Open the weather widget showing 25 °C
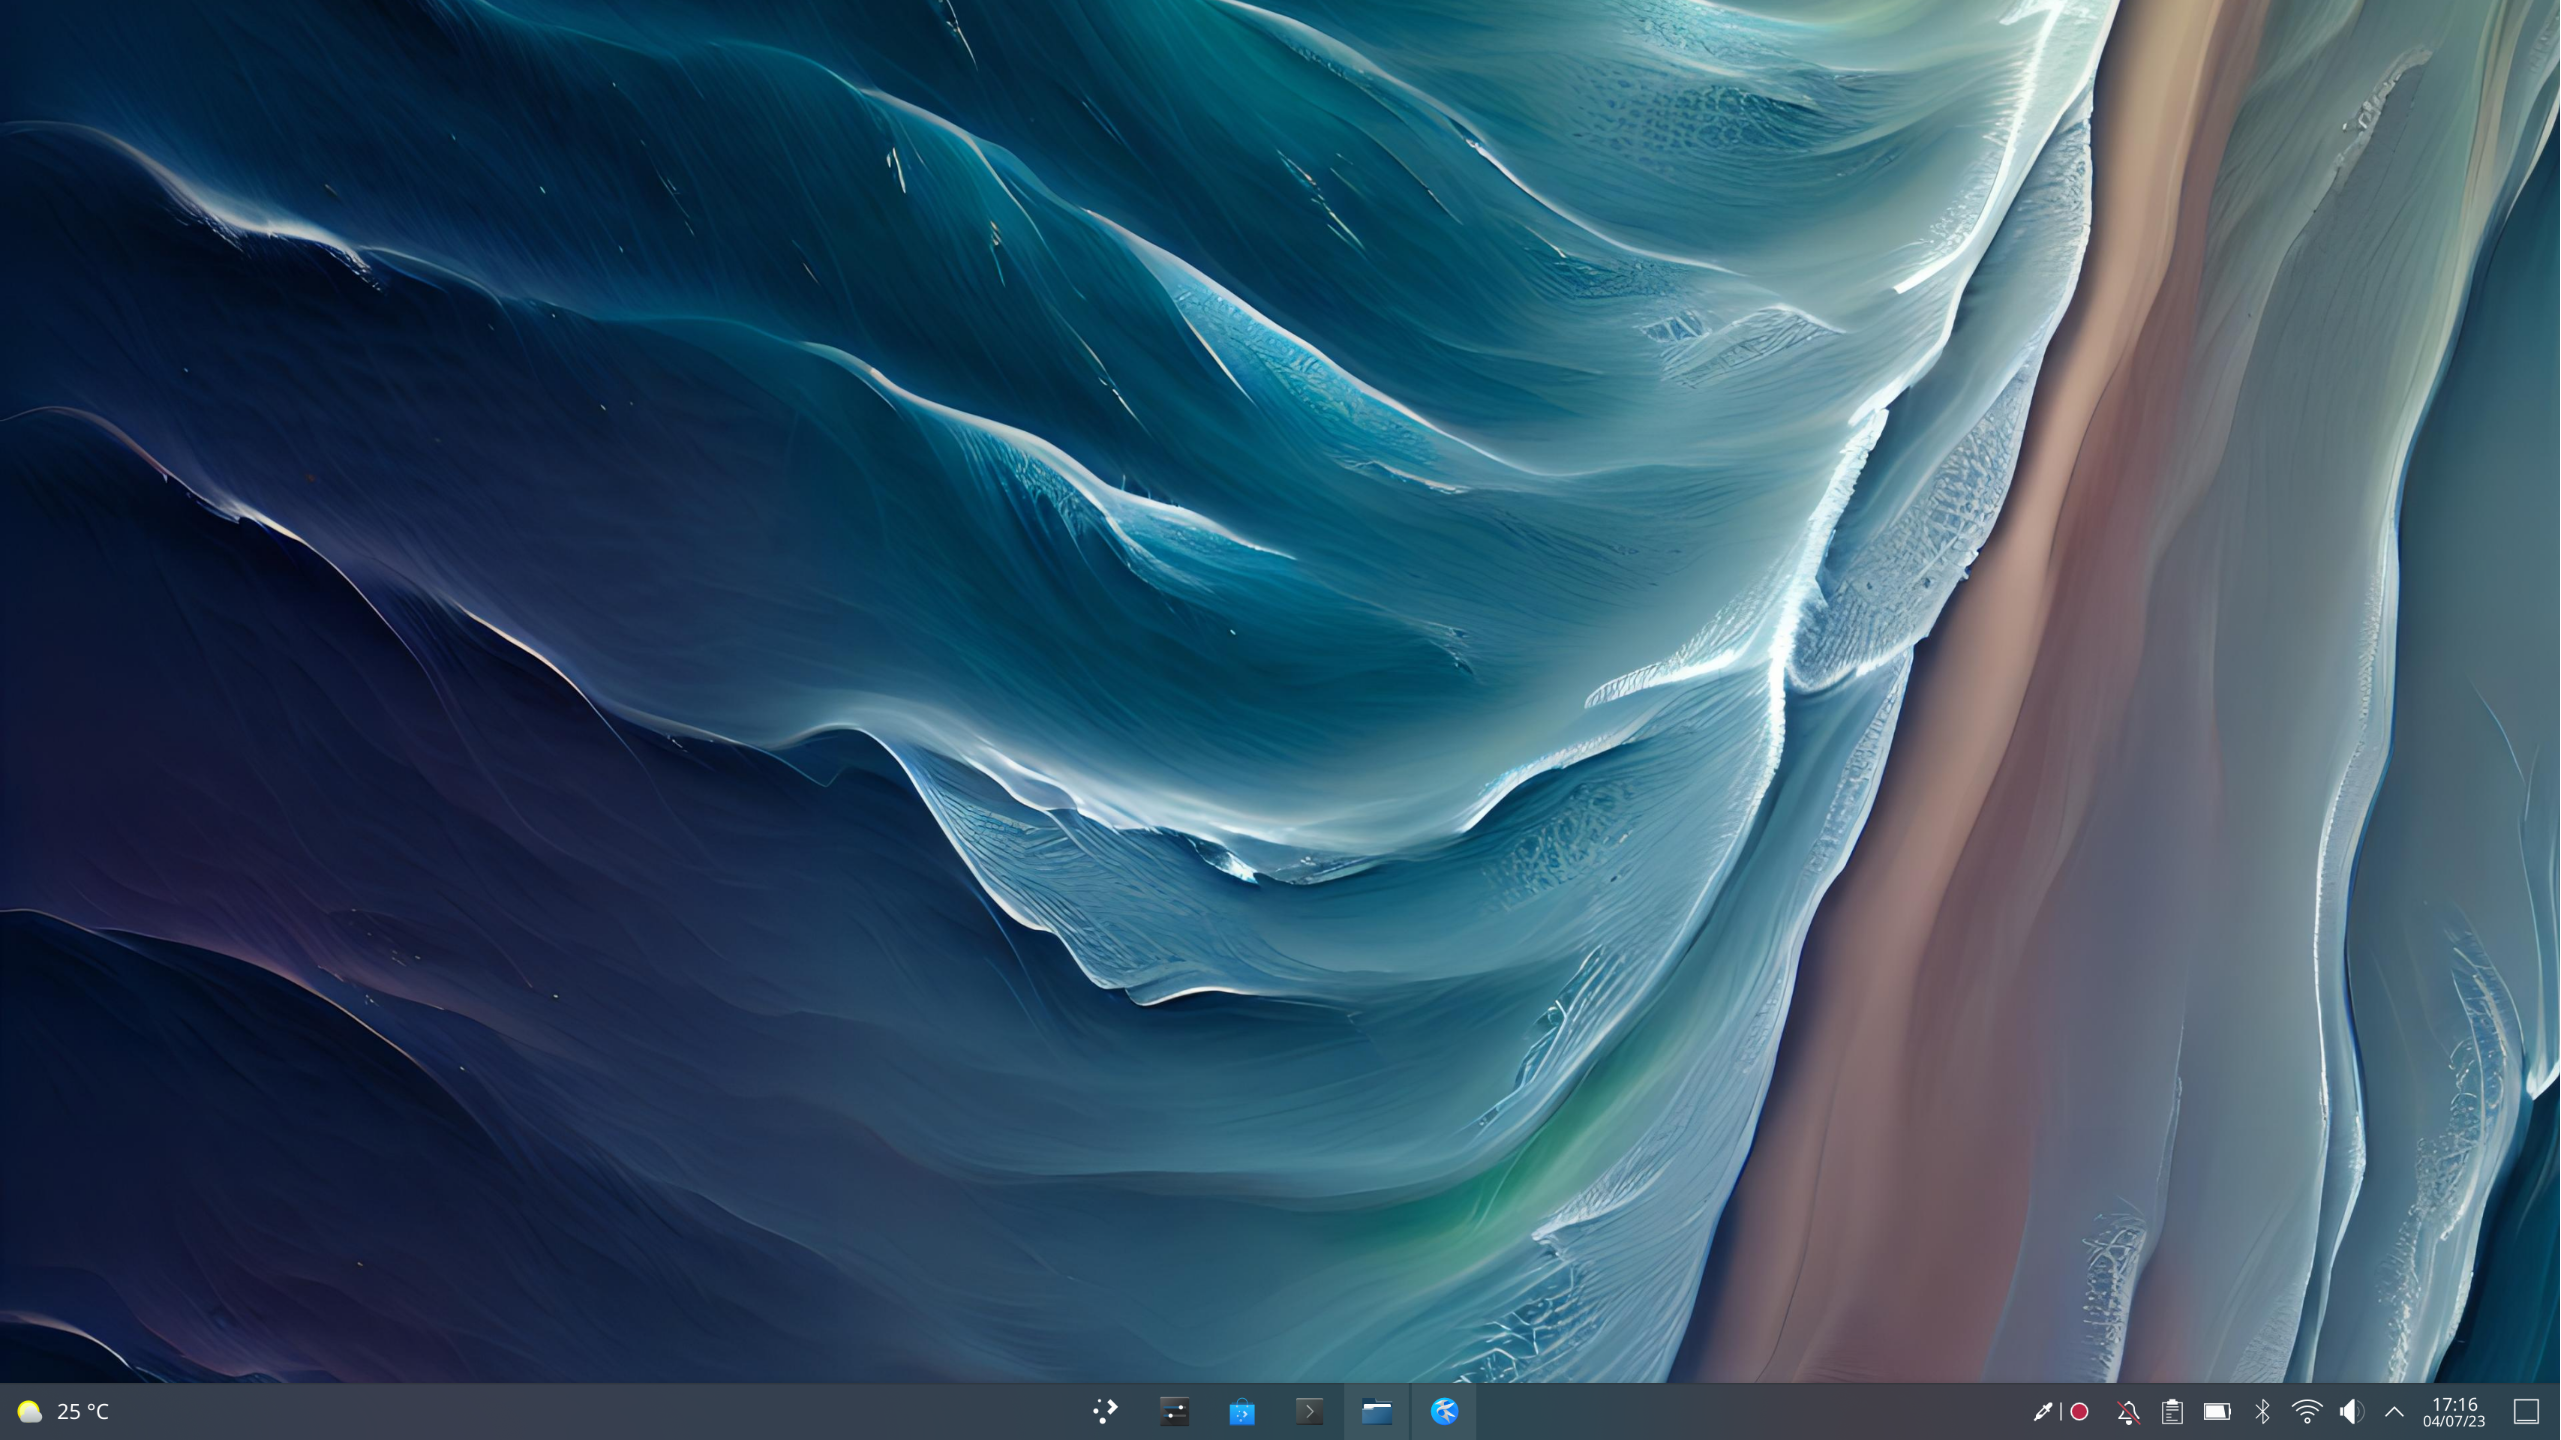Screen dimensions: 2561x1440 [x=62, y=1411]
